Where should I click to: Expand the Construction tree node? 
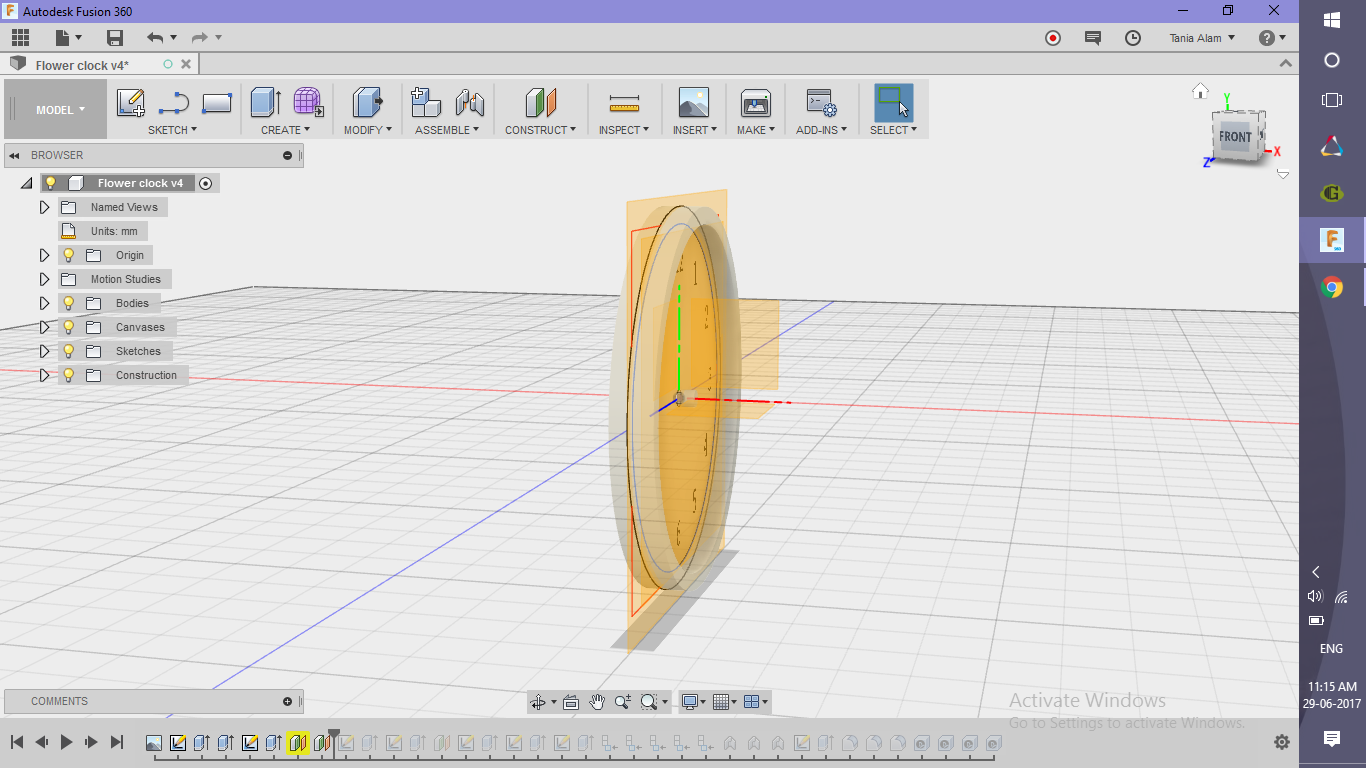pos(44,375)
